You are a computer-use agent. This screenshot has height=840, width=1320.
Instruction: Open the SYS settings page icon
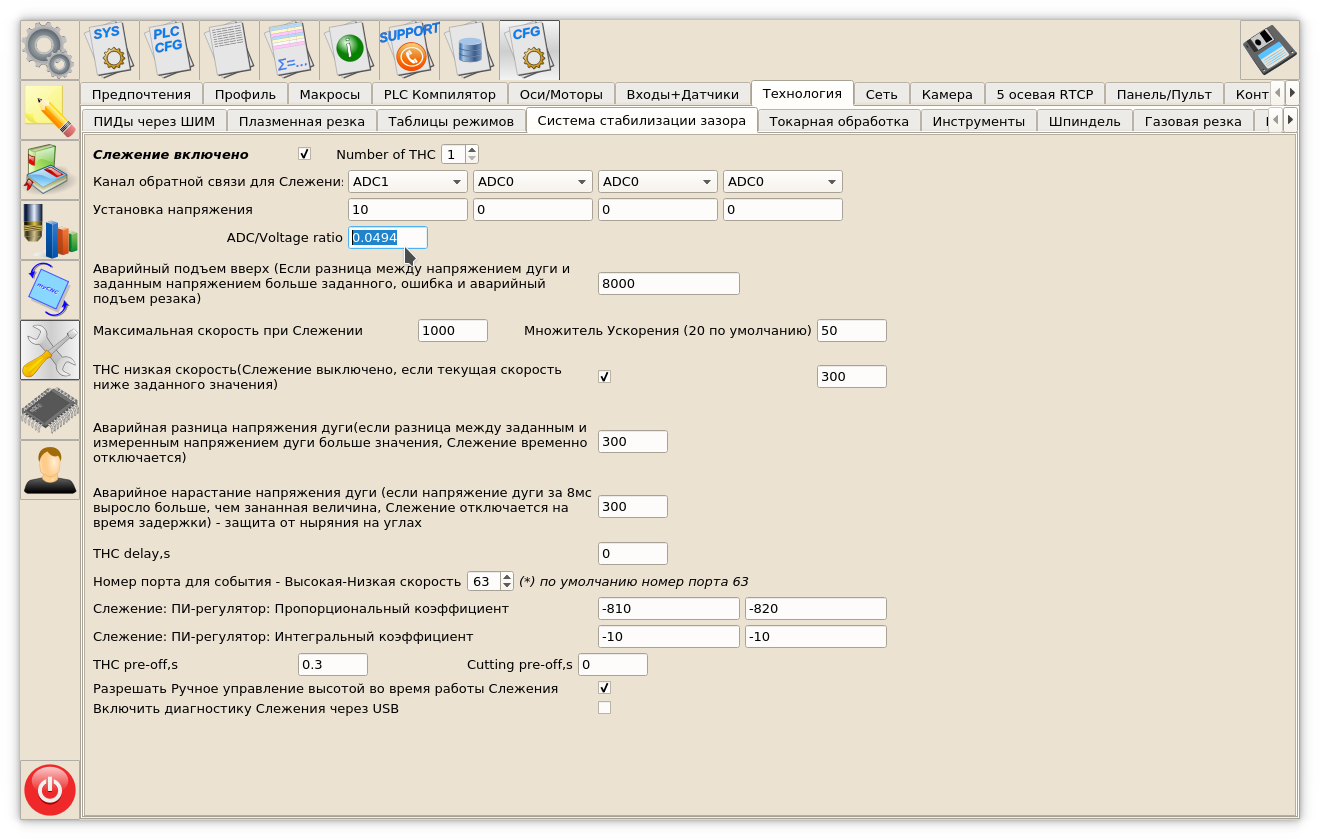(110, 50)
